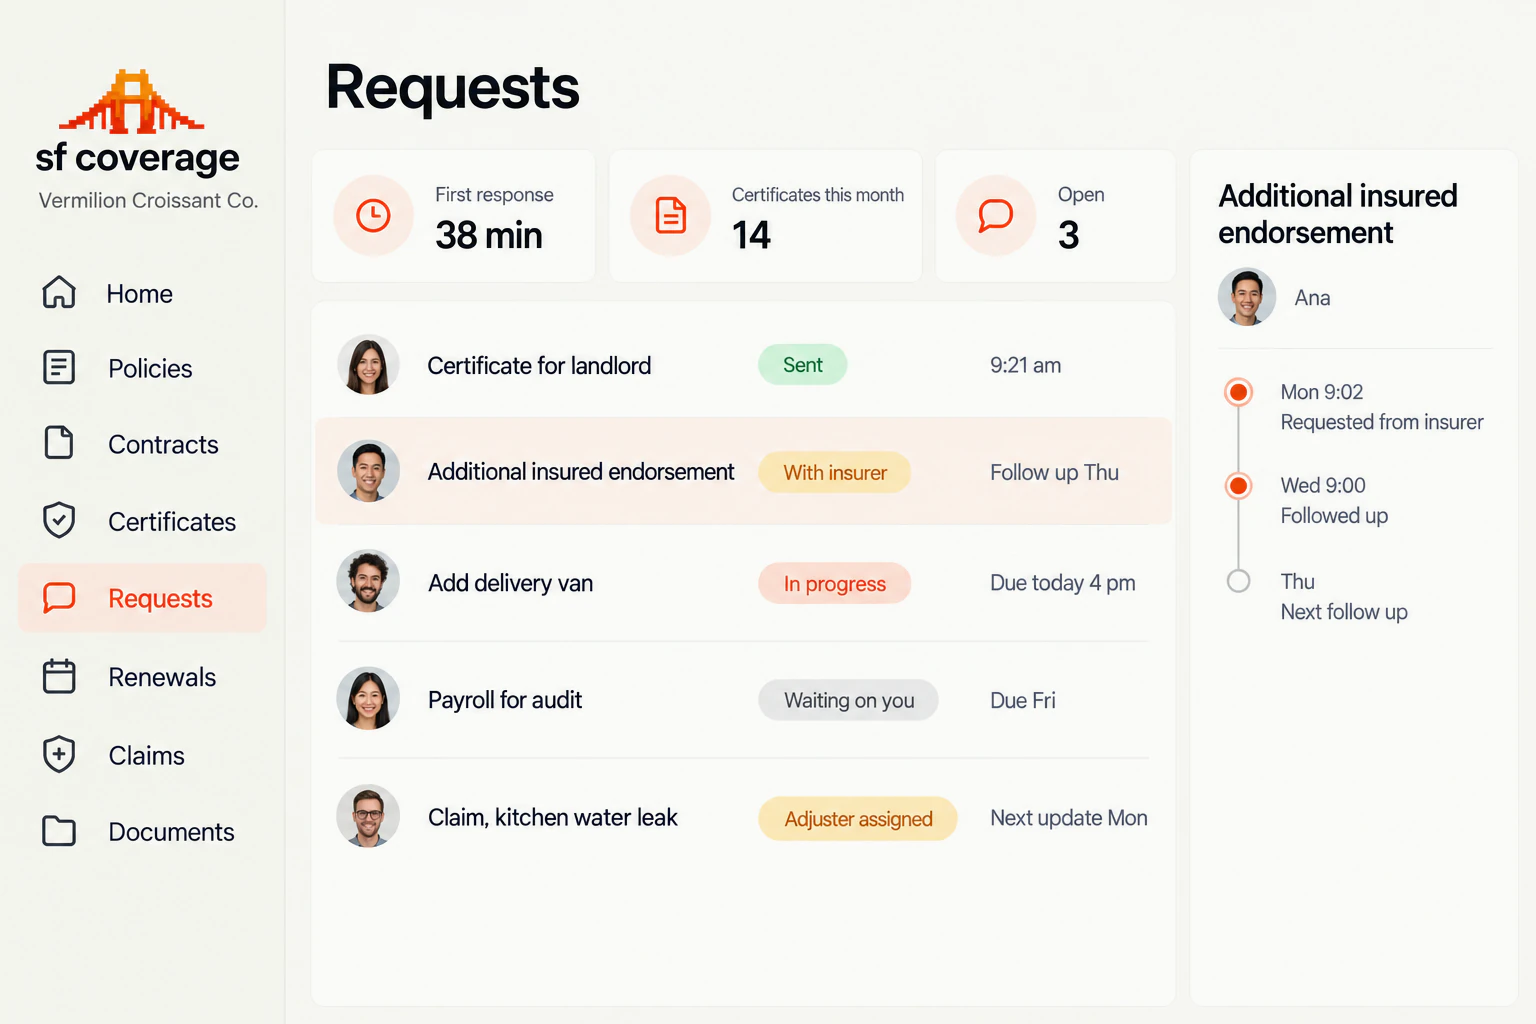Click the Sent status badge
Screen dimensions: 1536x1024
pyautogui.click(x=802, y=365)
